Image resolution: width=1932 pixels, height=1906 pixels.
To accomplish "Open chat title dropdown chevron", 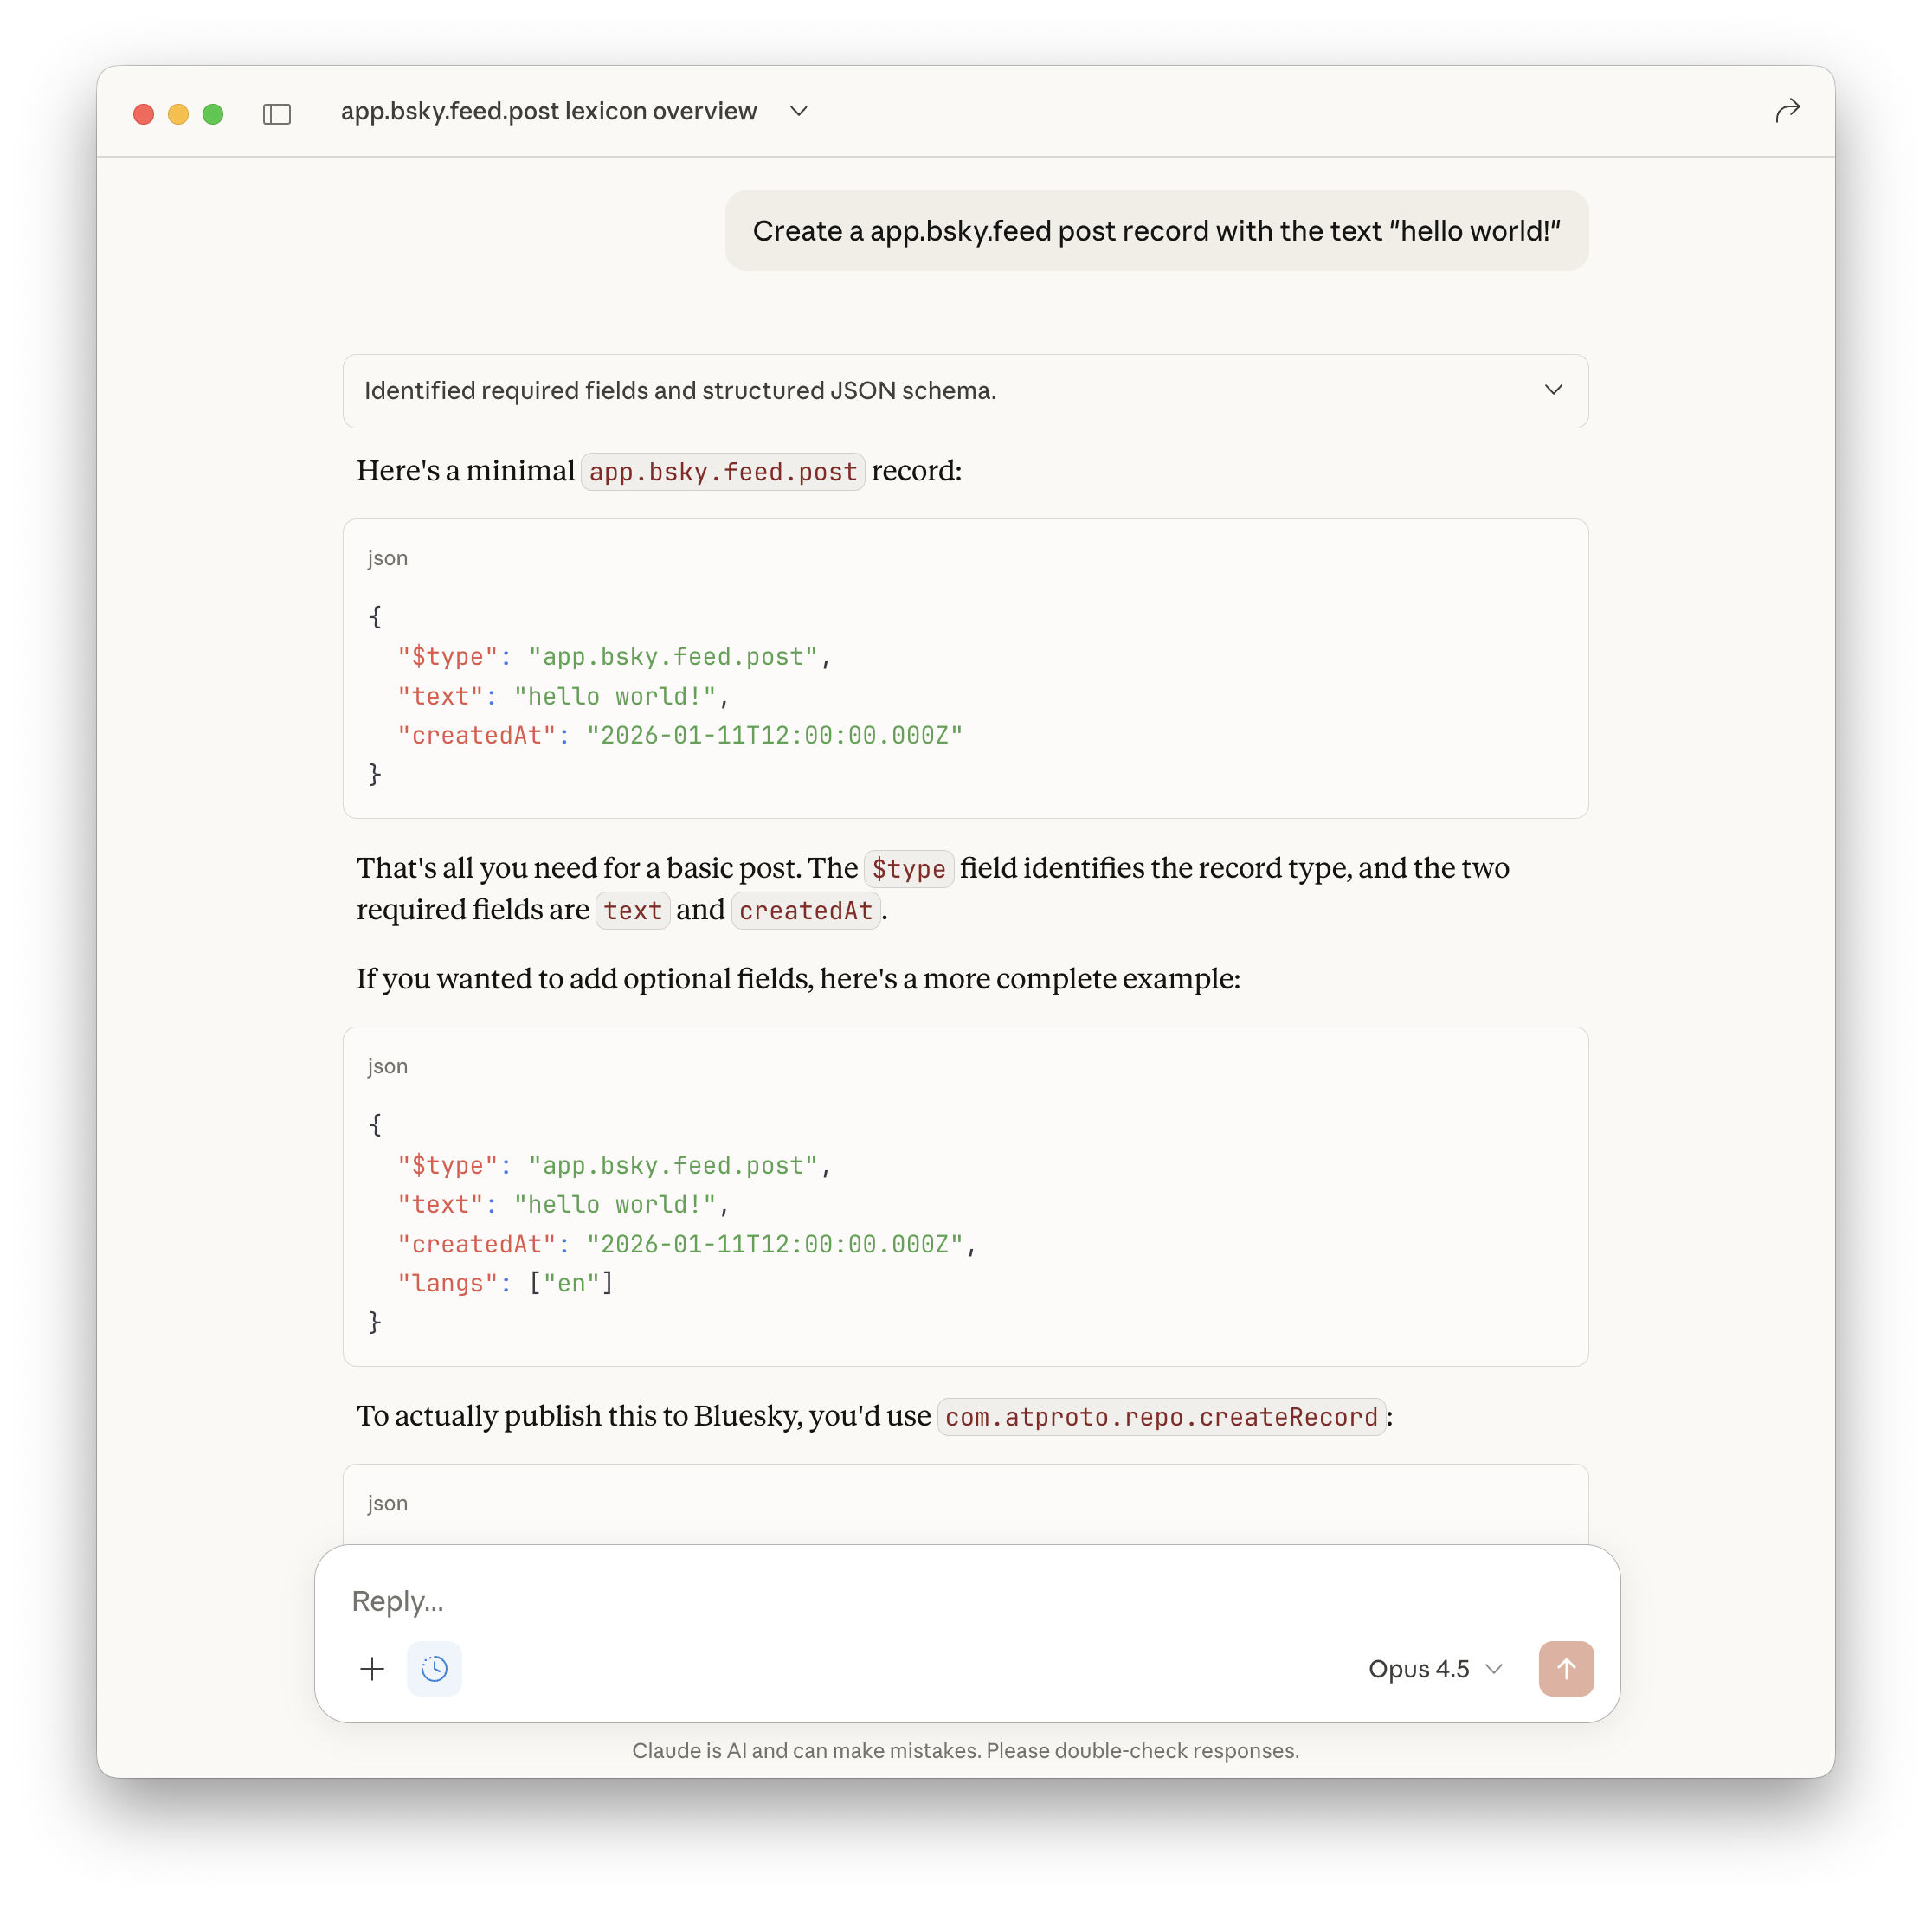I will tap(798, 111).
